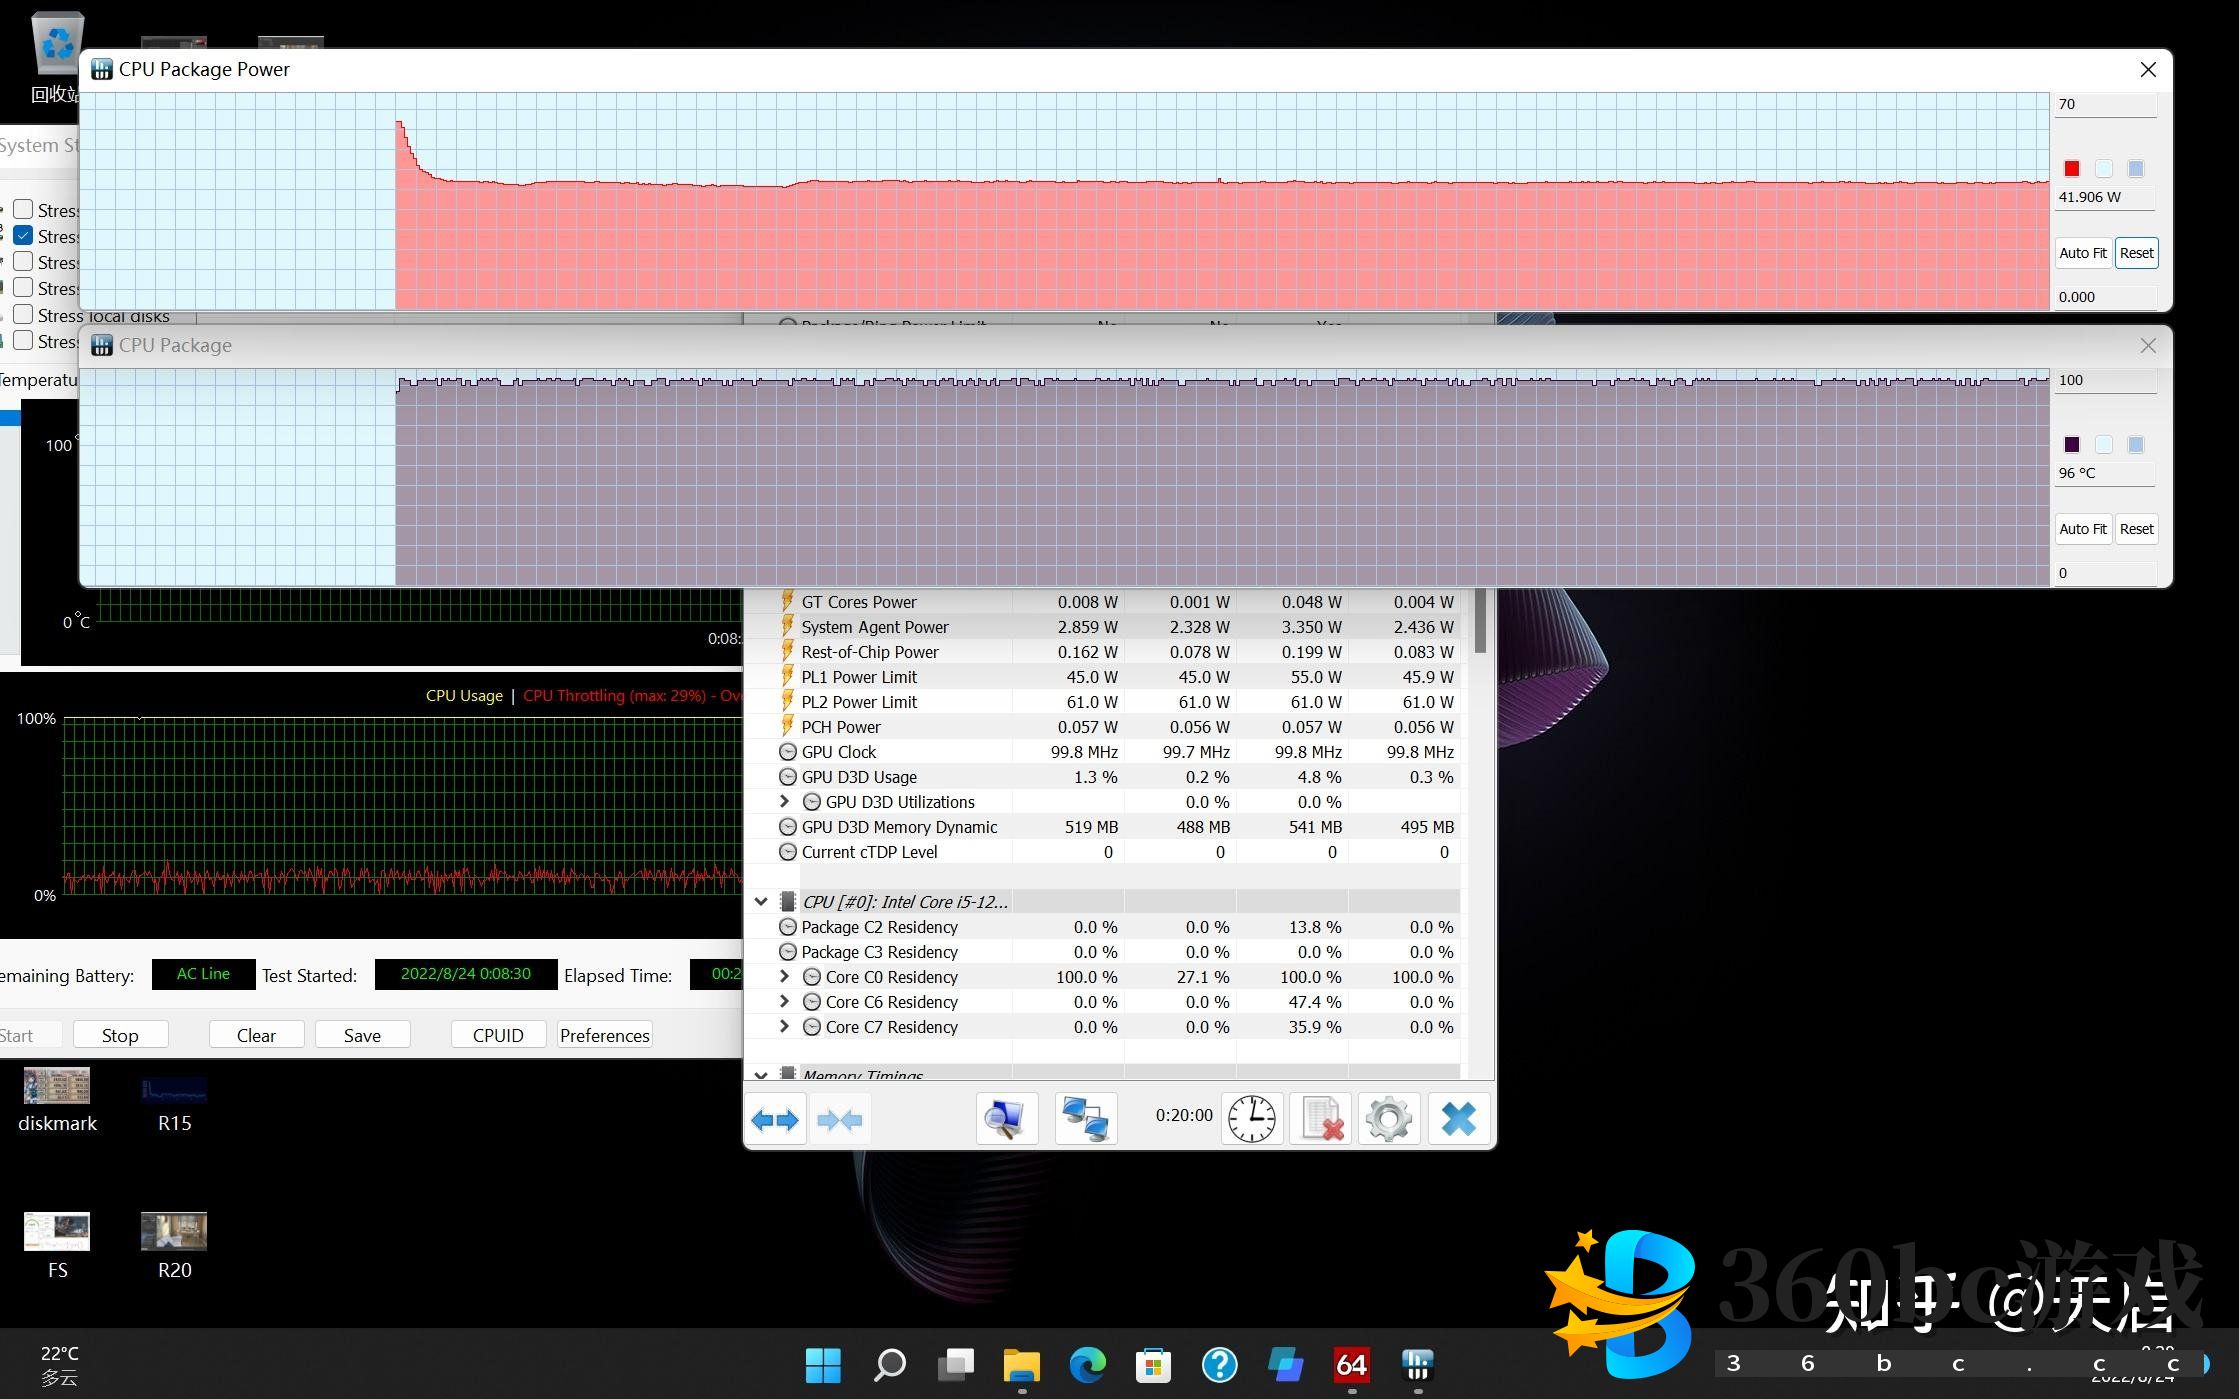
Task: Collapse the CPU [#0] Intel Core section
Action: (761, 901)
